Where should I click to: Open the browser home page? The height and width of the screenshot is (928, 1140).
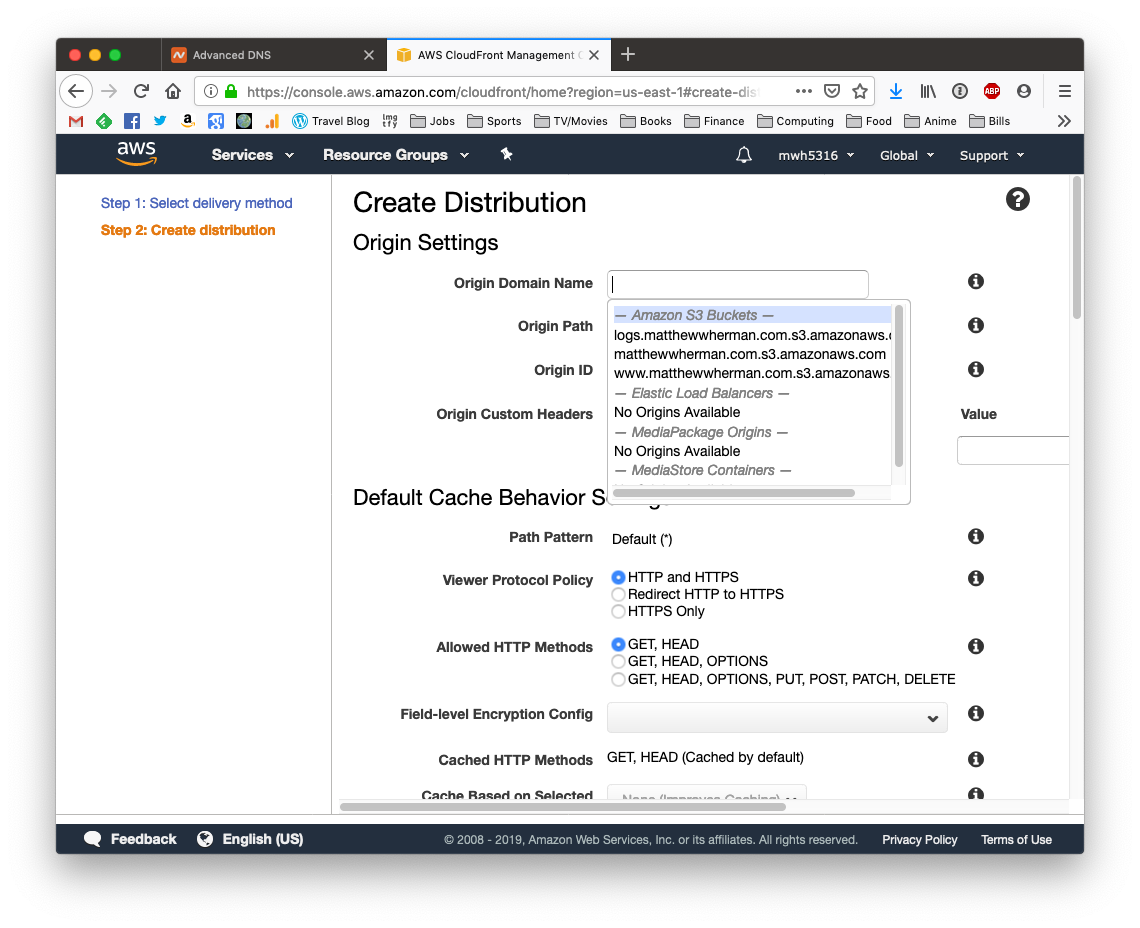coord(173,92)
